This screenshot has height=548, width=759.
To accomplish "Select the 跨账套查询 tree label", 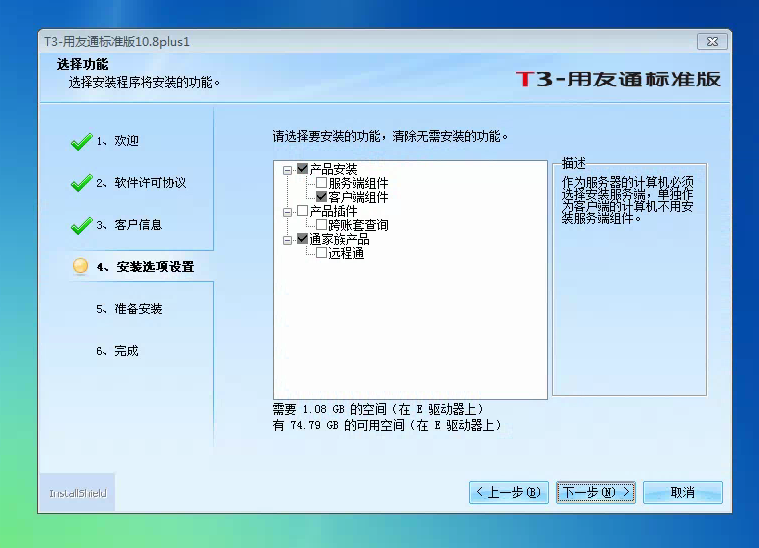I will pyautogui.click(x=358, y=225).
